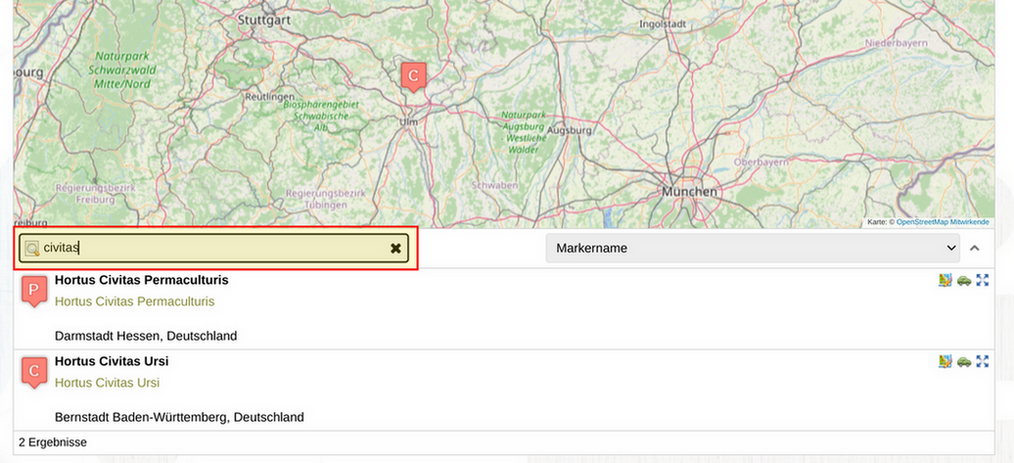Image resolution: width=1014 pixels, height=463 pixels.
Task: Click the P marker icon for Permaculturis
Action: 34,292
